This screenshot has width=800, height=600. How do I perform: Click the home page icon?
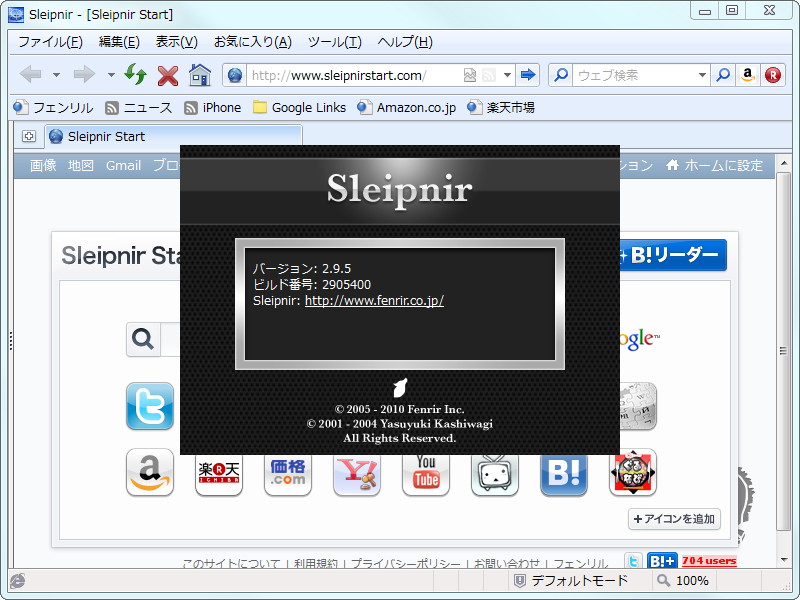[x=199, y=75]
